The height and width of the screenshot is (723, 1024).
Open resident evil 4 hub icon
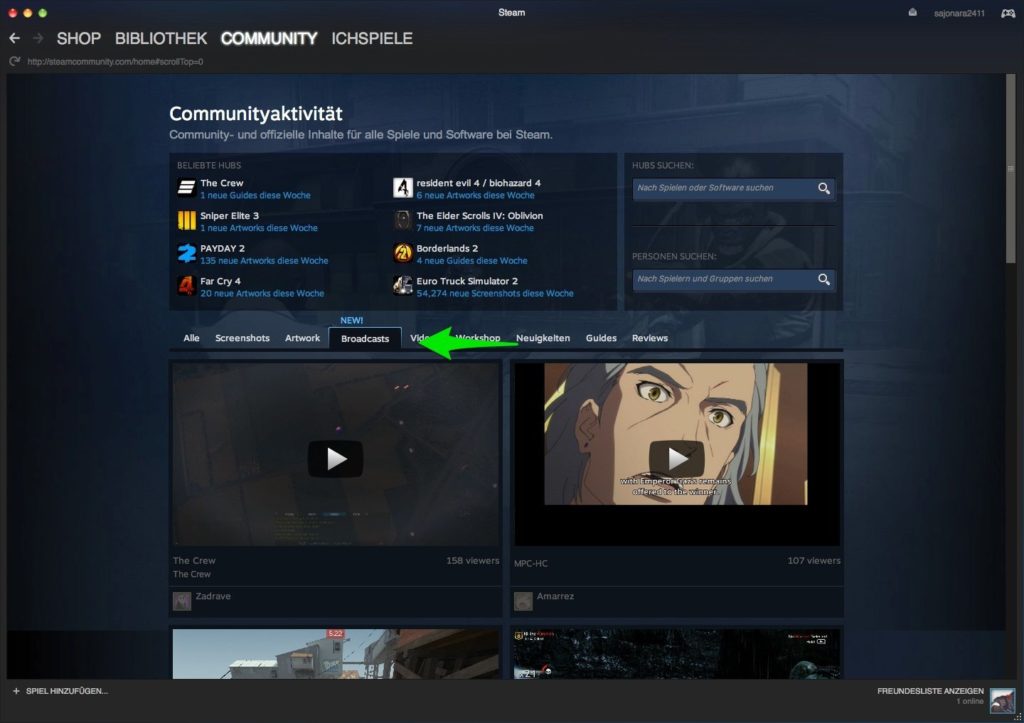click(x=402, y=188)
